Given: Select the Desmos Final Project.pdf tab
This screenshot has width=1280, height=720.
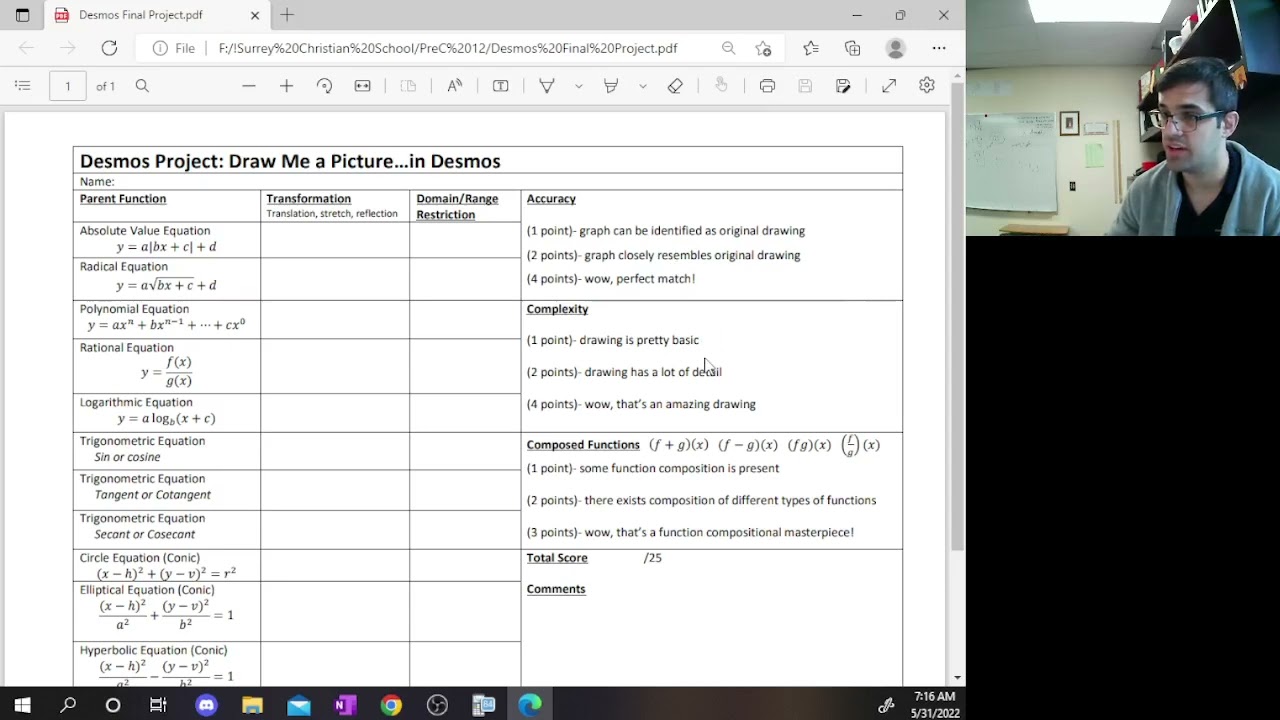Looking at the screenshot, I should click(155, 15).
